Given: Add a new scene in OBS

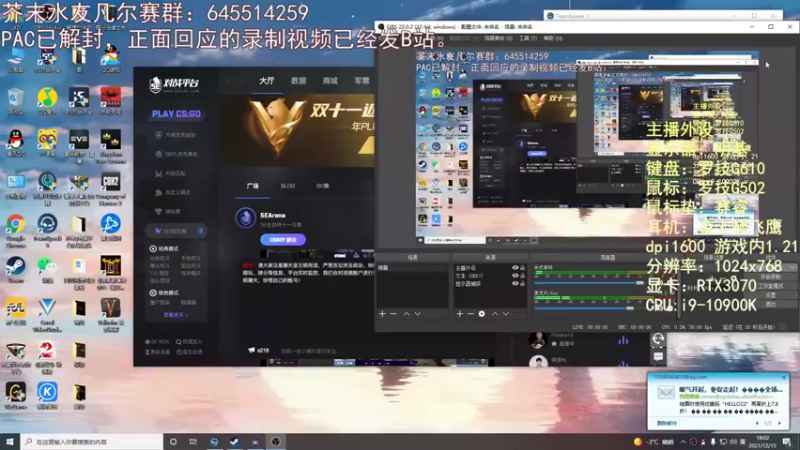Looking at the screenshot, I should tap(382, 314).
